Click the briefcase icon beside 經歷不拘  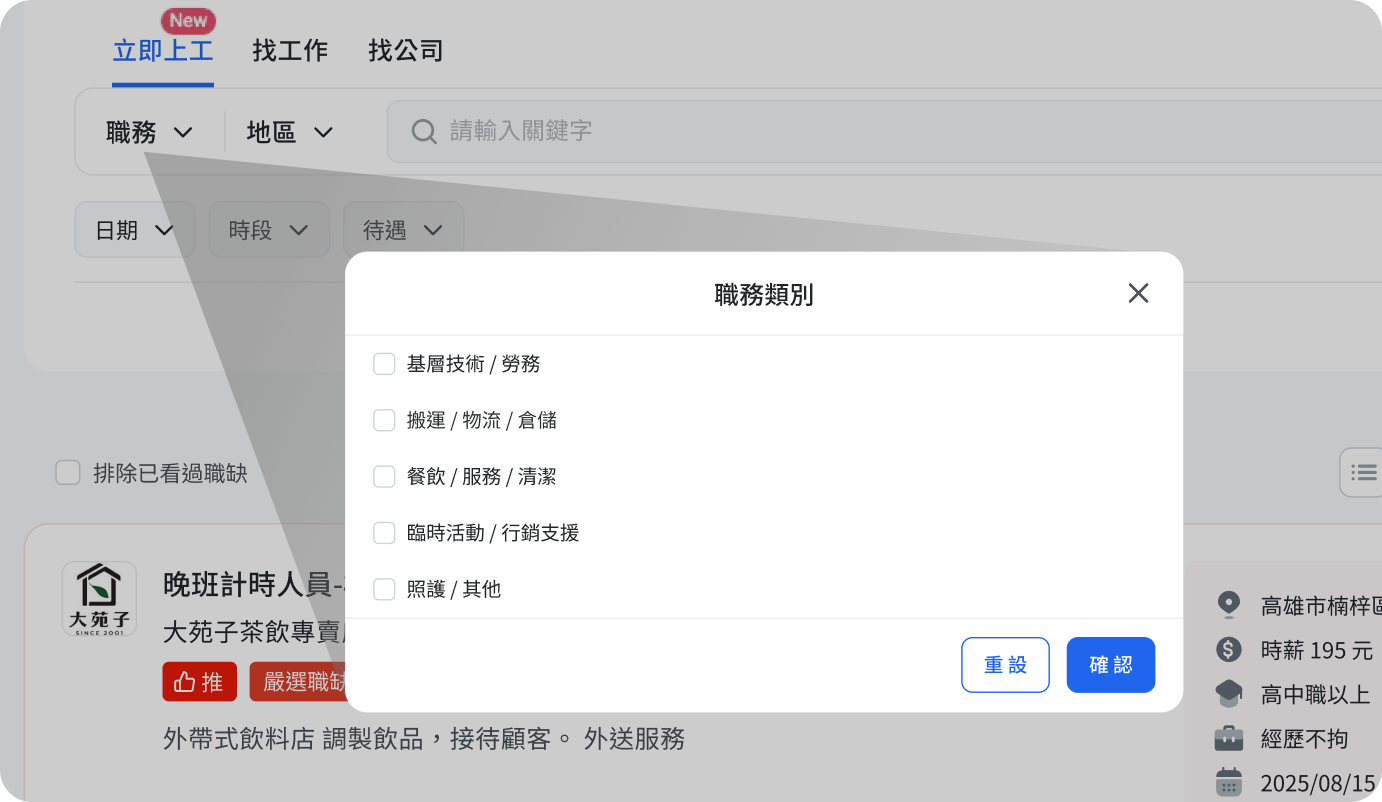pos(1228,738)
